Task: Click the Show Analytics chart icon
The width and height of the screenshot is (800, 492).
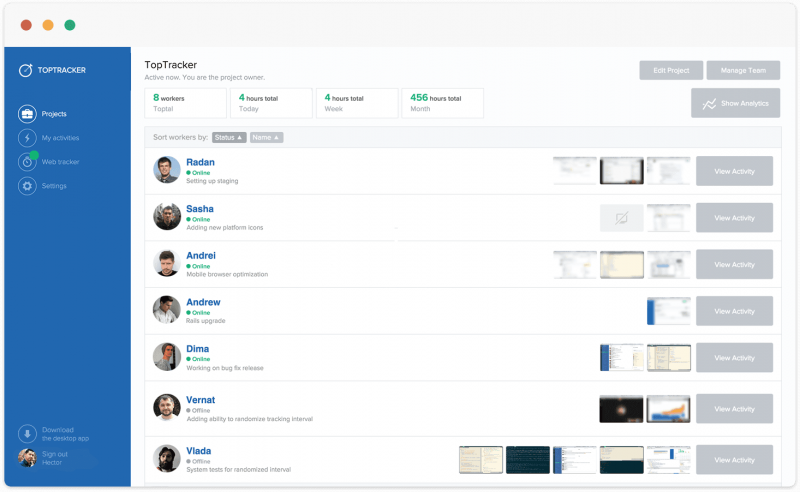Action: (x=709, y=104)
